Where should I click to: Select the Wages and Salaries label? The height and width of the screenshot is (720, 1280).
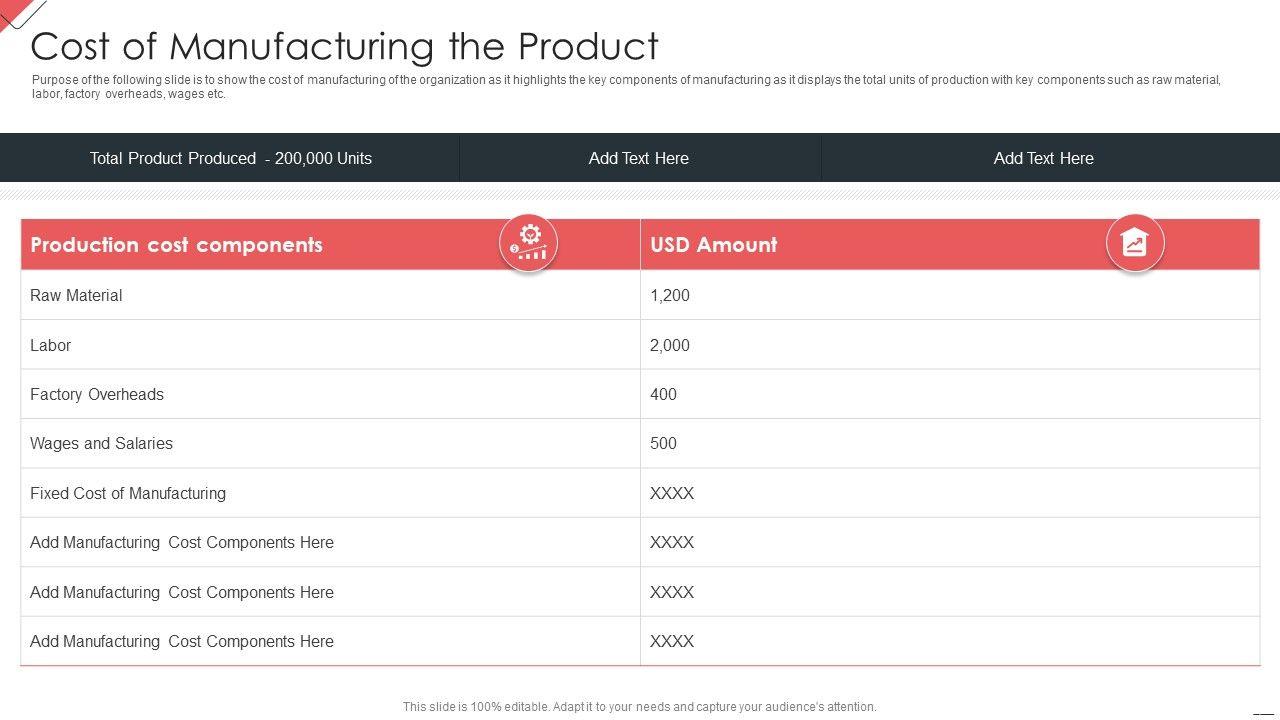tap(101, 443)
